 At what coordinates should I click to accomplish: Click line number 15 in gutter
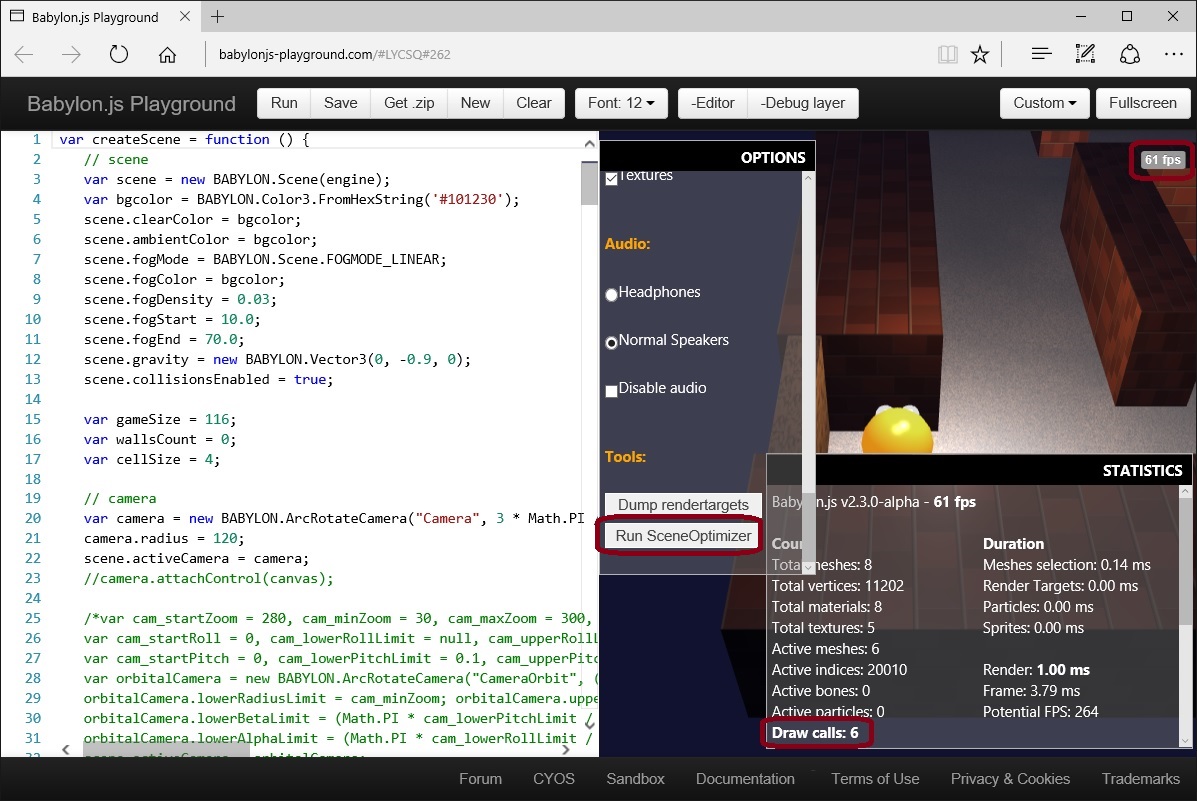(x=33, y=419)
